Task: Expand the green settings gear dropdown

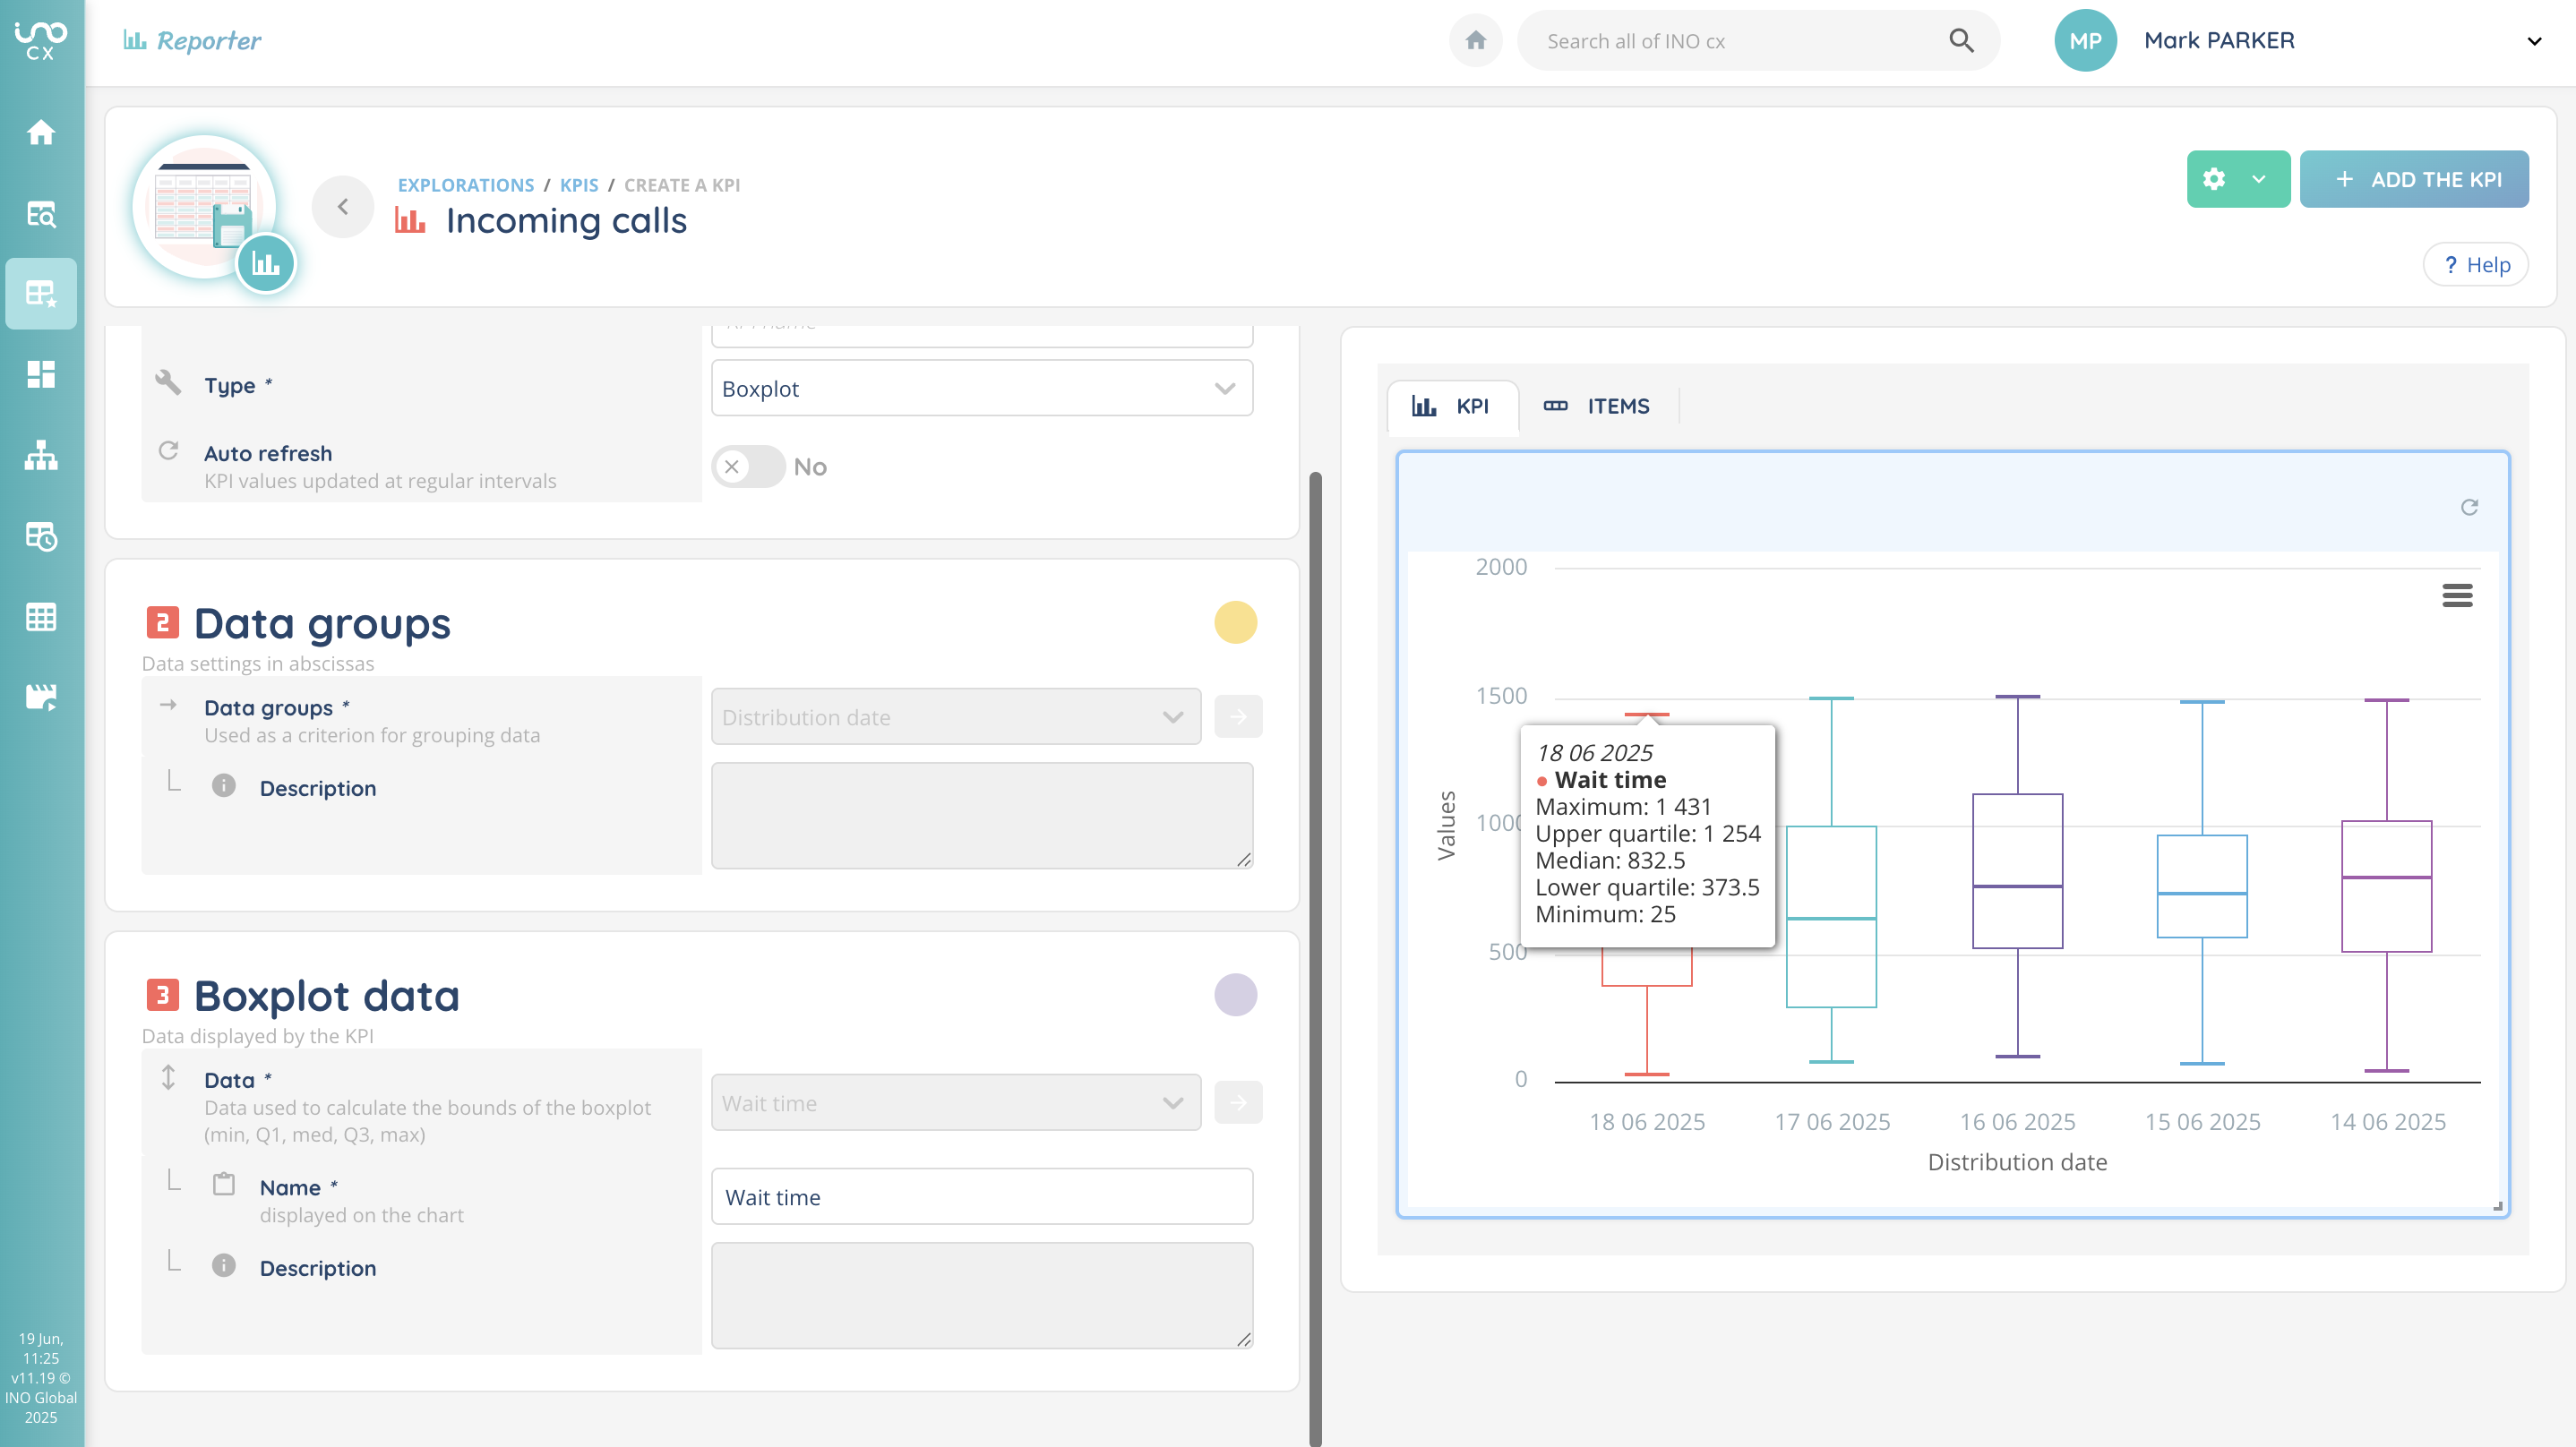Action: pyautogui.click(x=2237, y=179)
